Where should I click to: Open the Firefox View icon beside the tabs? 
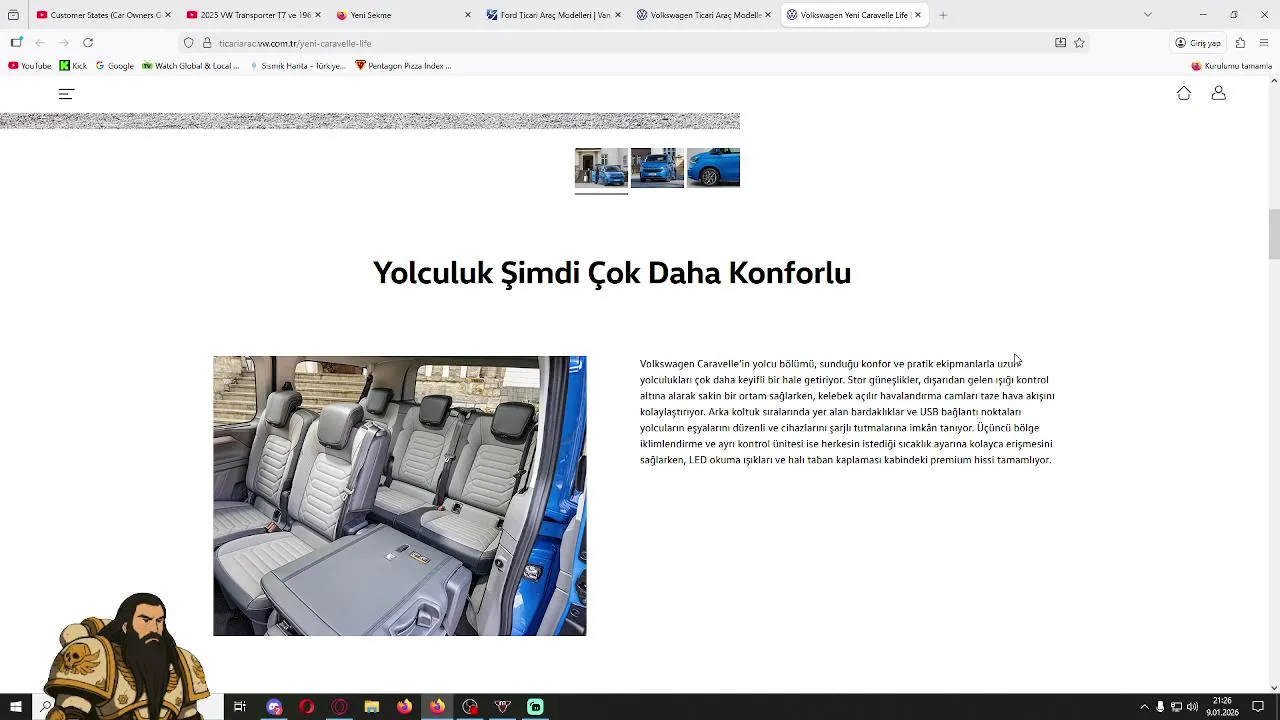pyautogui.click(x=13, y=15)
